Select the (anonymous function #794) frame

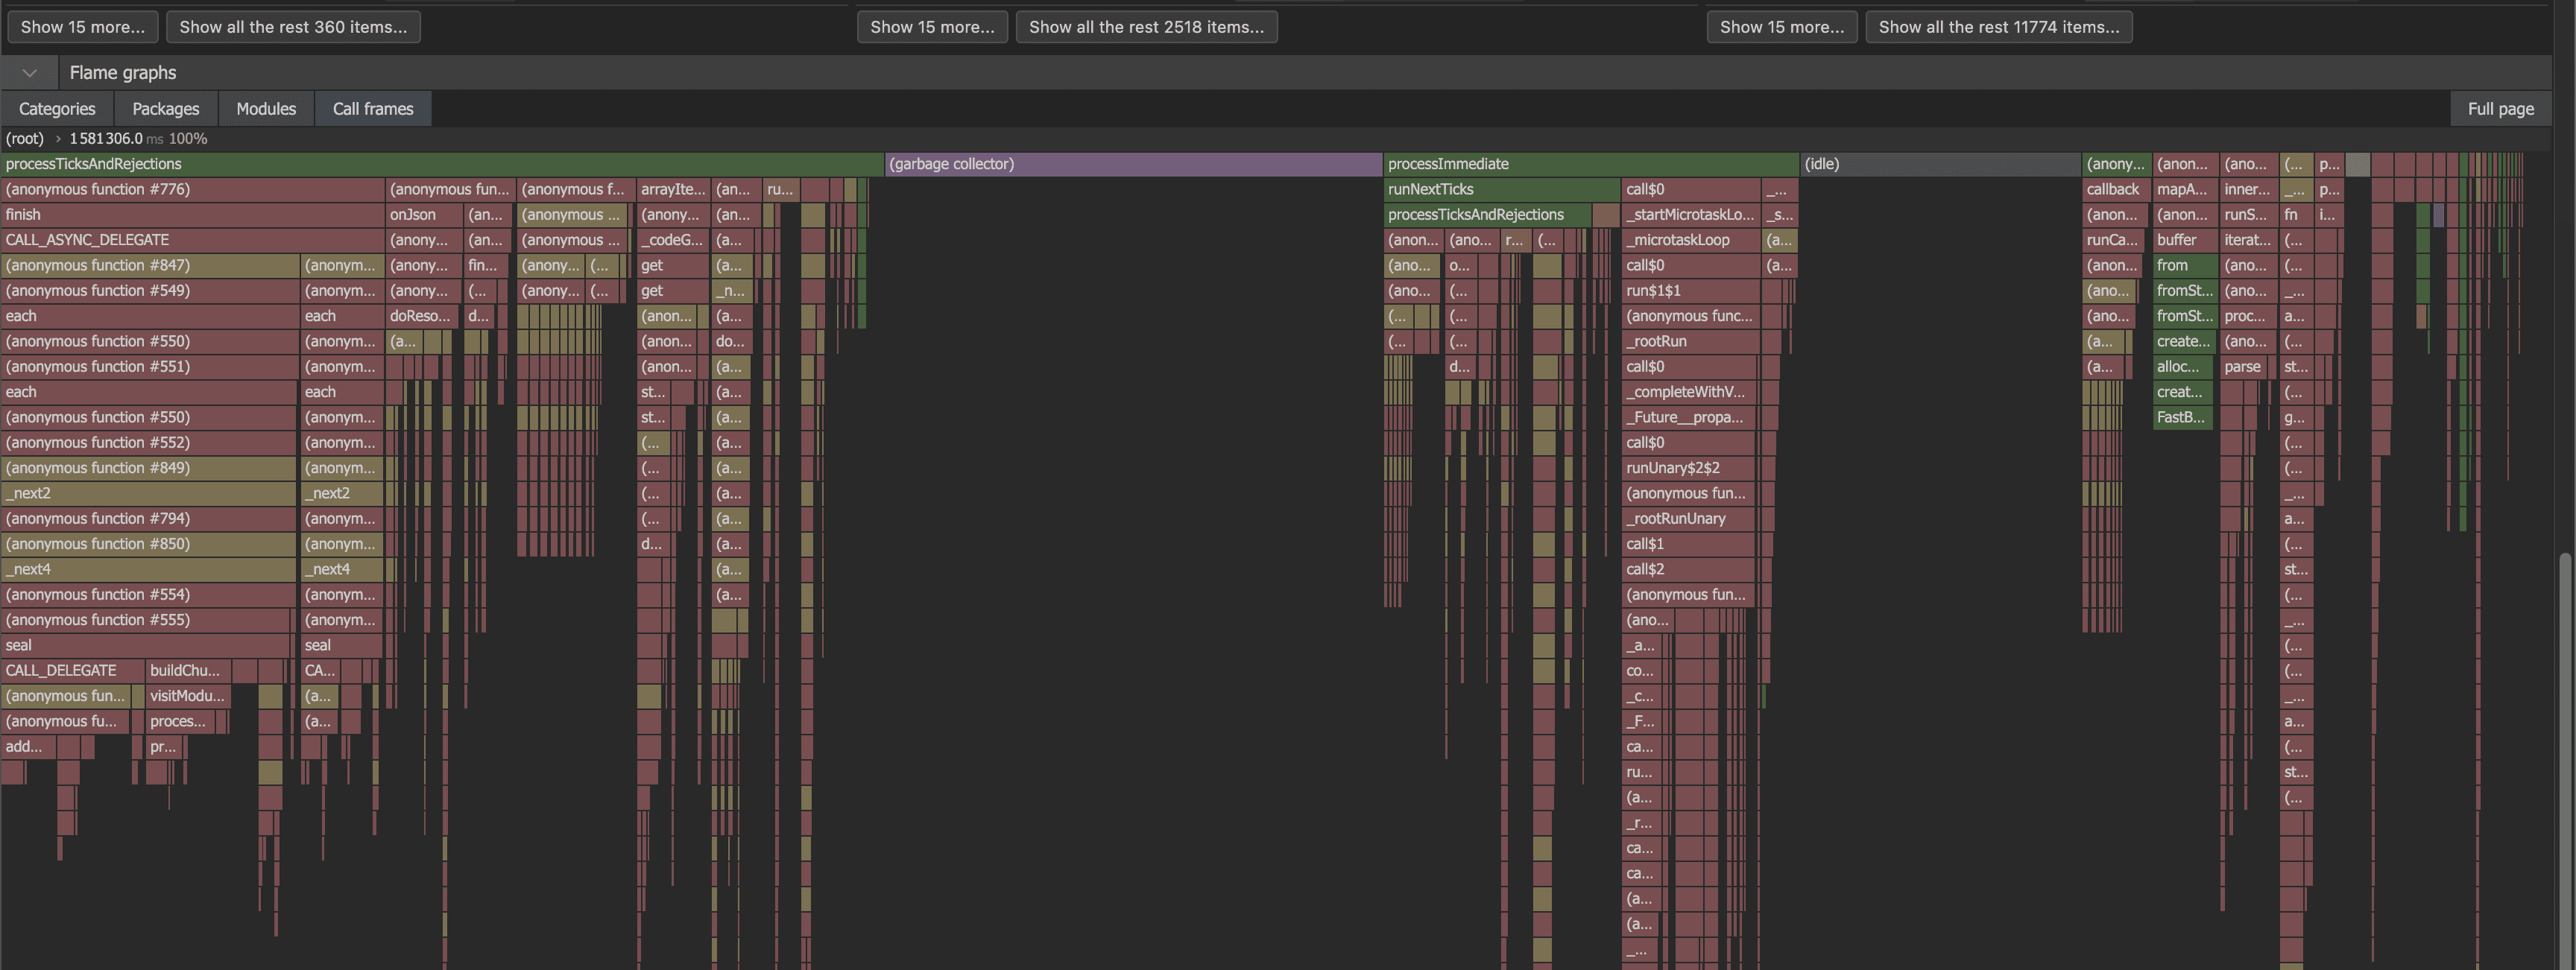[x=149, y=519]
